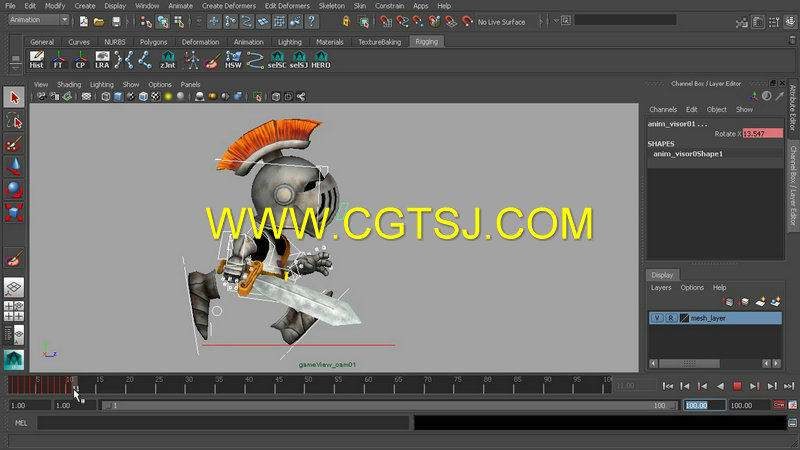Toggle the panel grid display icon
The image size is (800, 450).
[86, 96]
